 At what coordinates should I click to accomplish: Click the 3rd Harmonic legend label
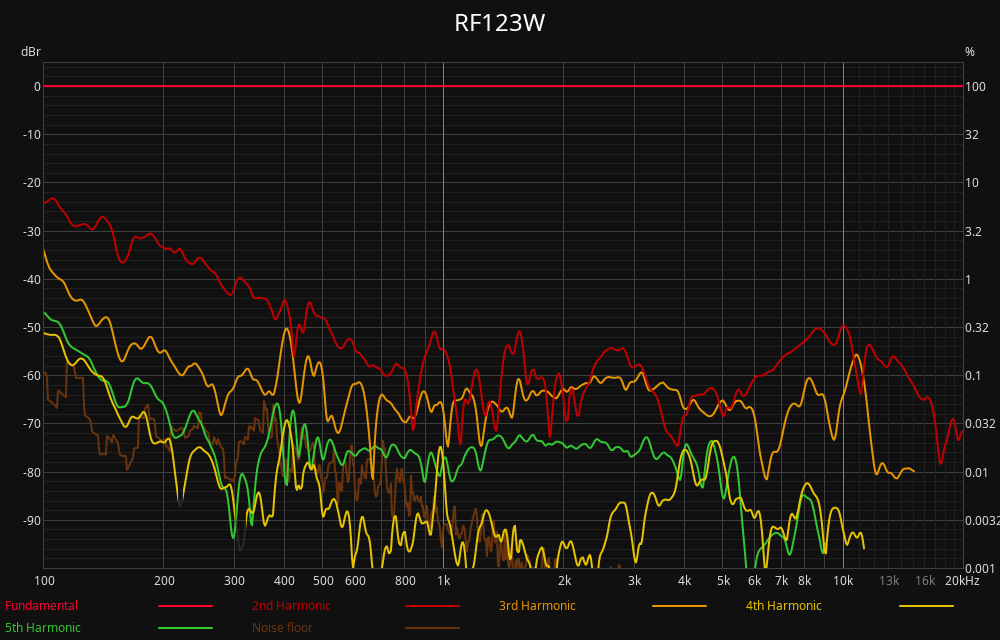click(537, 606)
